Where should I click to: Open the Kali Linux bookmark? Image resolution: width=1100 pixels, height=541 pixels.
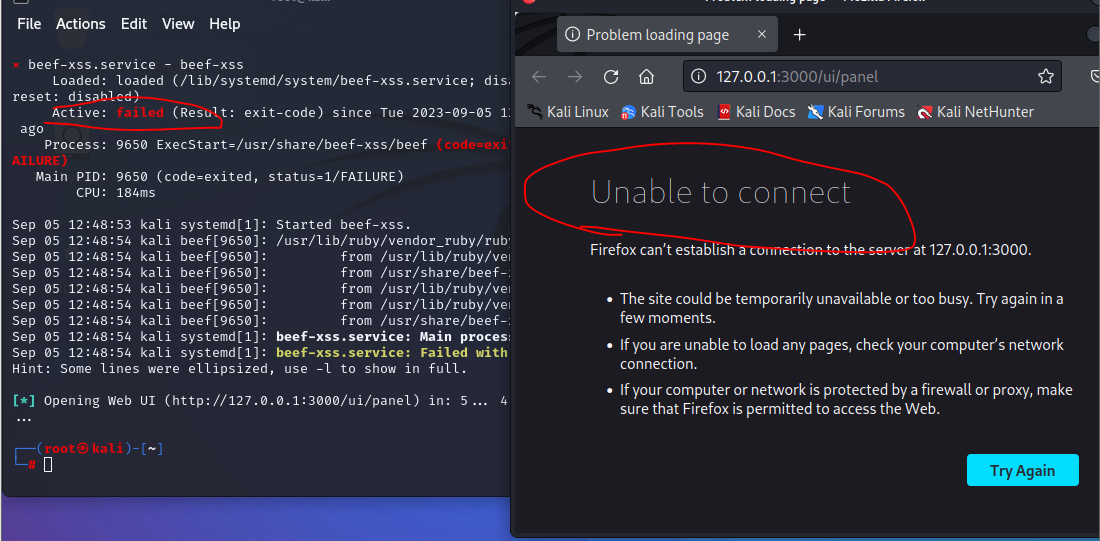click(x=568, y=112)
